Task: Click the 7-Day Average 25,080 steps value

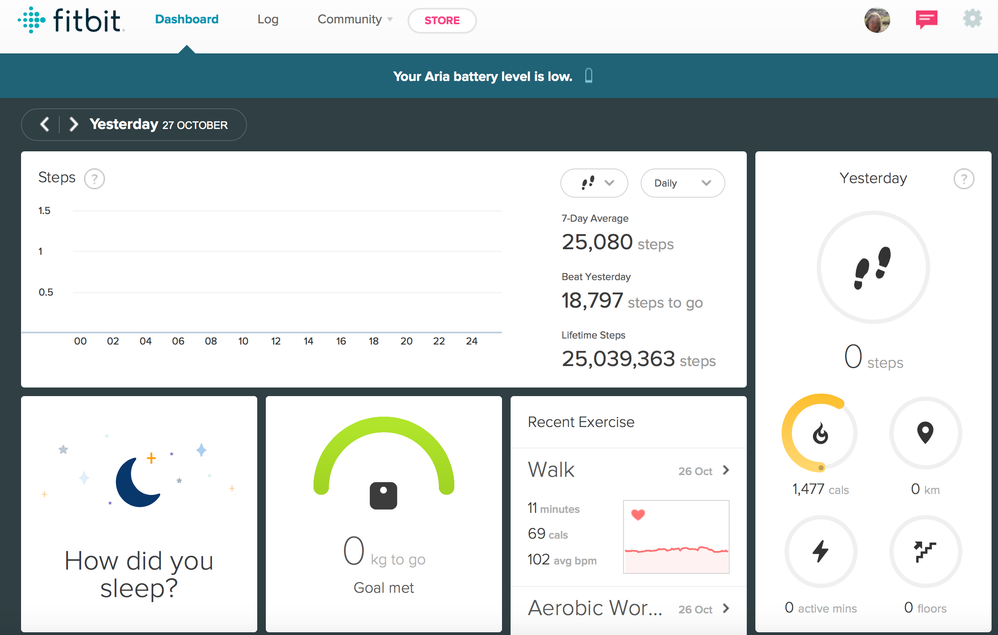Action: point(617,242)
